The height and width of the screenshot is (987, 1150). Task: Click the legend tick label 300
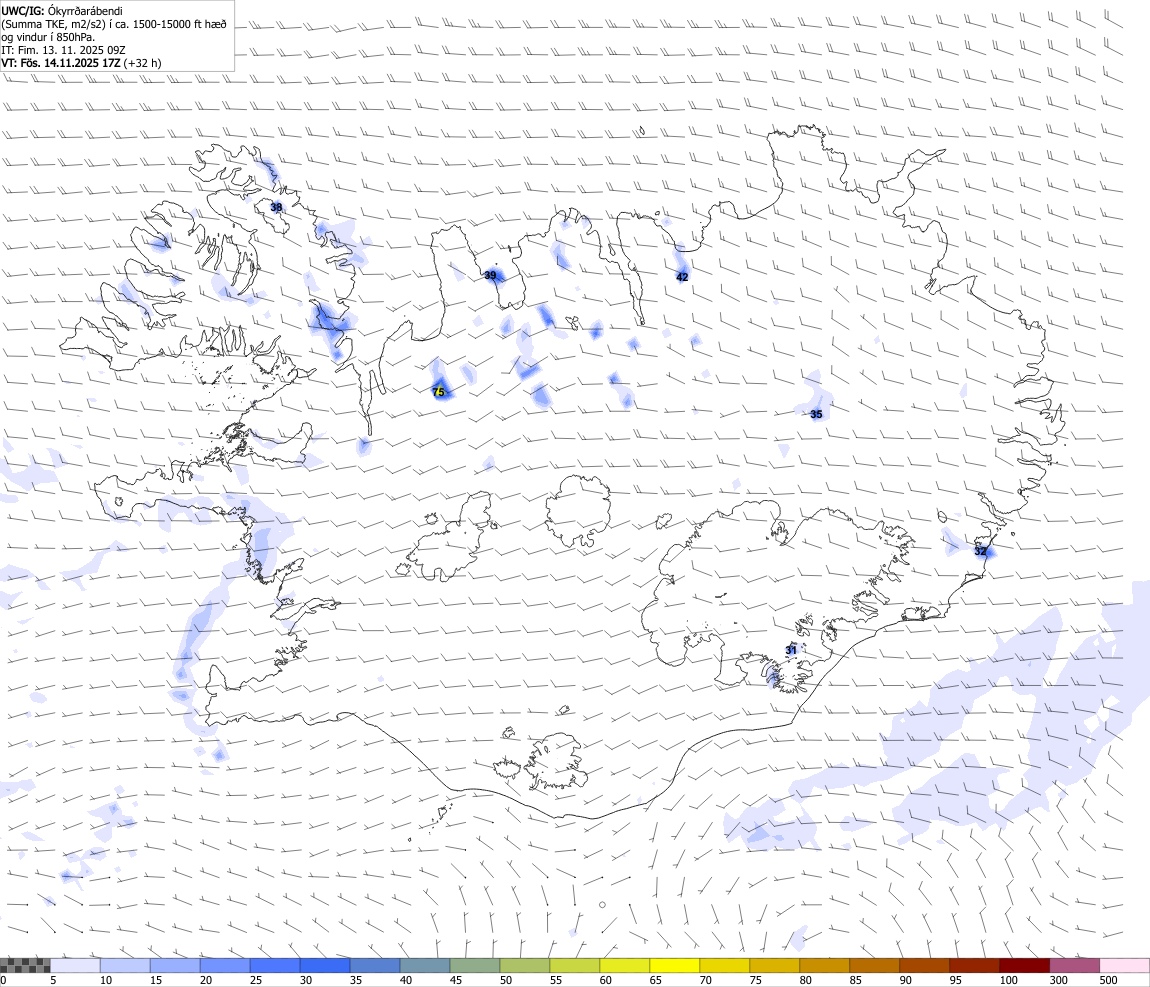click(x=1058, y=980)
